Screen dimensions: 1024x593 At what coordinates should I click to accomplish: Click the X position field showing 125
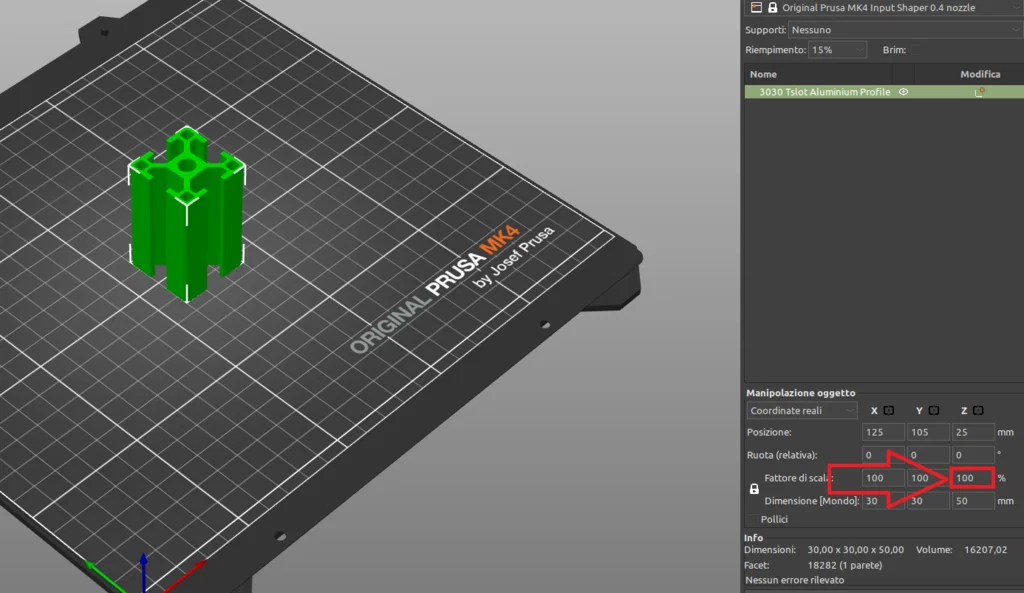click(x=883, y=432)
